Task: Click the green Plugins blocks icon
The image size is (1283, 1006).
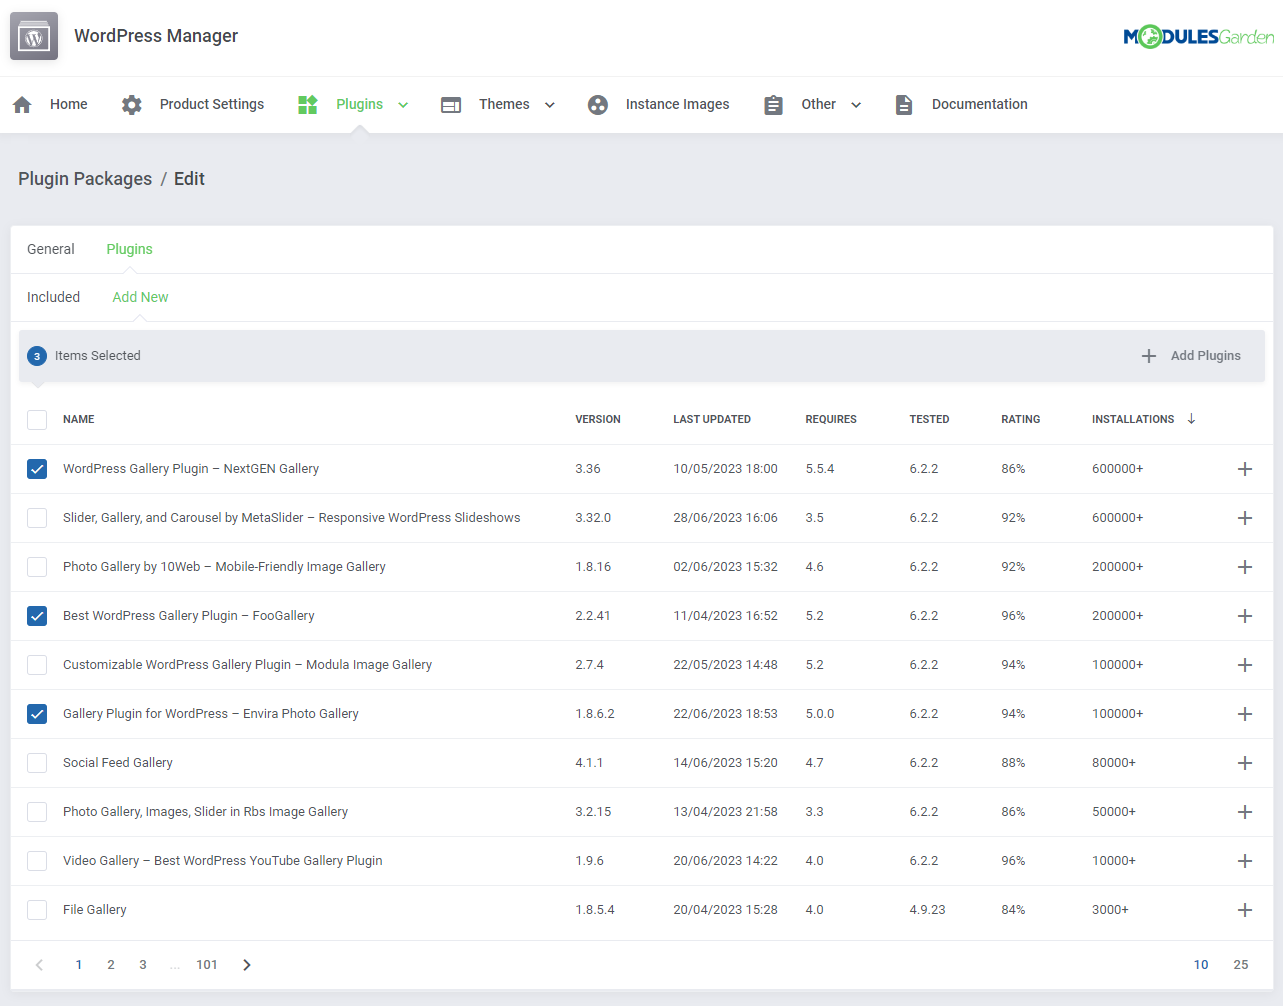Action: 308,104
